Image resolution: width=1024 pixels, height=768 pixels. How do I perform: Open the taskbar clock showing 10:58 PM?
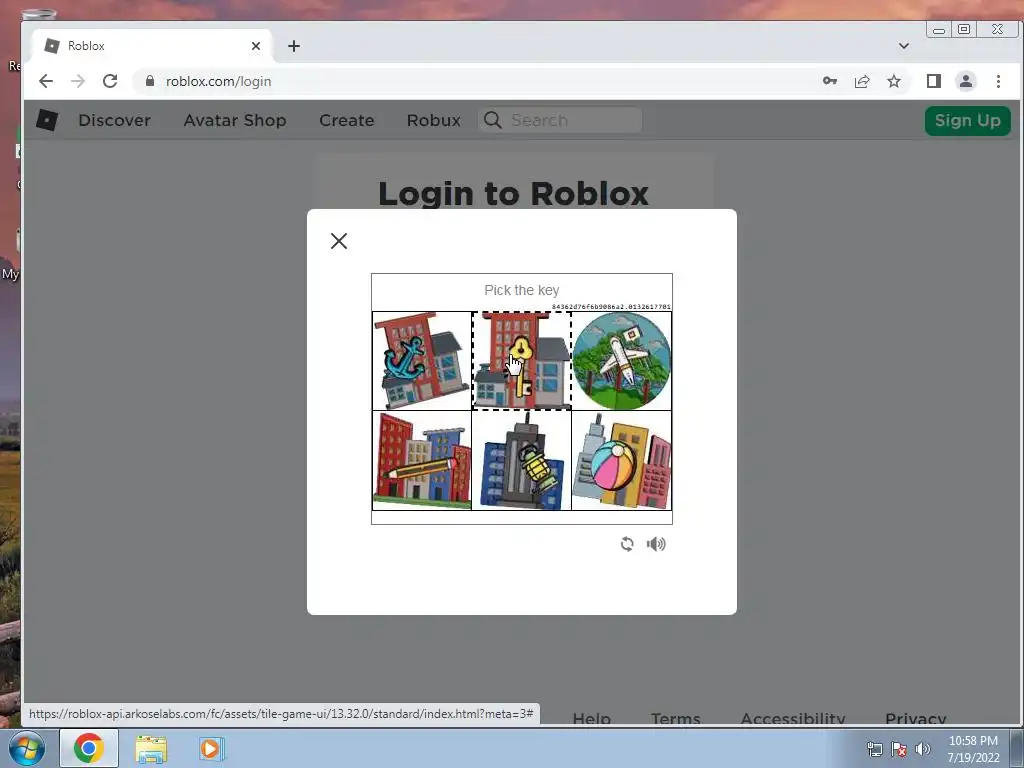click(x=973, y=749)
